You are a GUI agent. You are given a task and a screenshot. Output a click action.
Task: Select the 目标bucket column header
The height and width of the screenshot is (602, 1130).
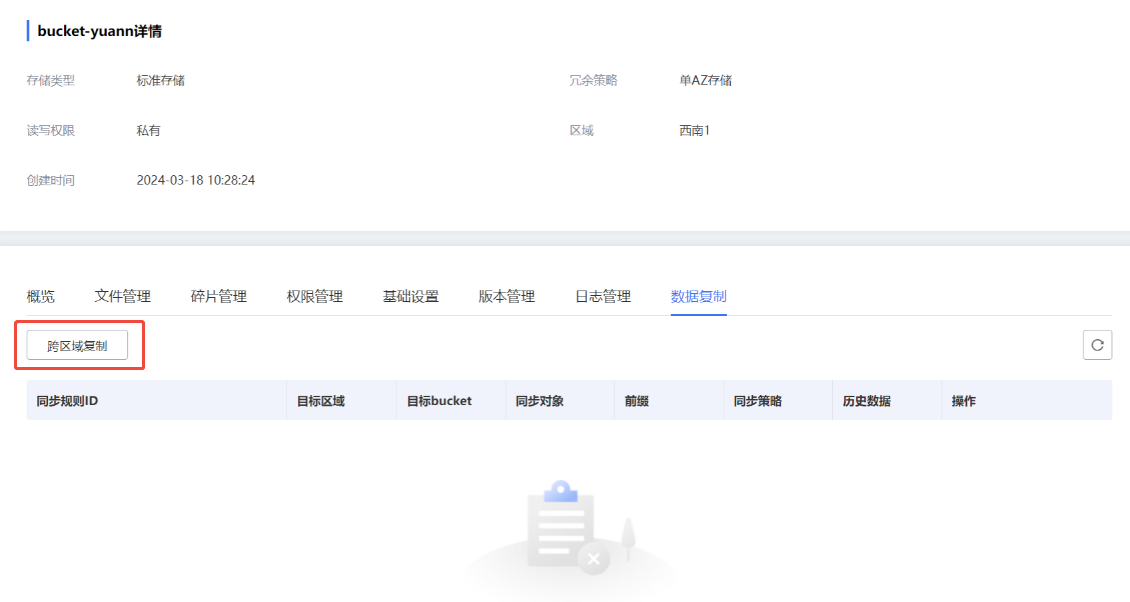point(439,401)
